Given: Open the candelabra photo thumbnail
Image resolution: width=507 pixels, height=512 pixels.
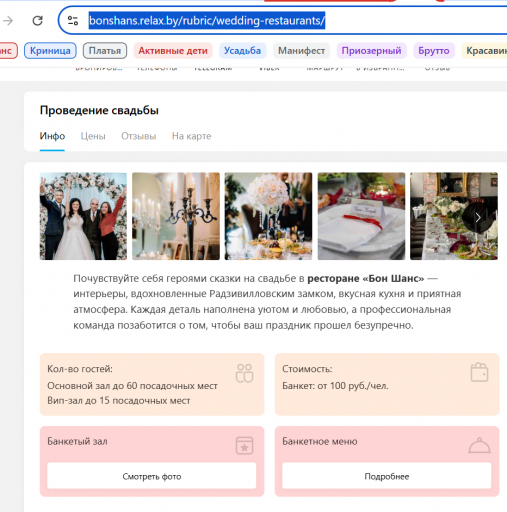Looking at the screenshot, I should click(x=176, y=216).
